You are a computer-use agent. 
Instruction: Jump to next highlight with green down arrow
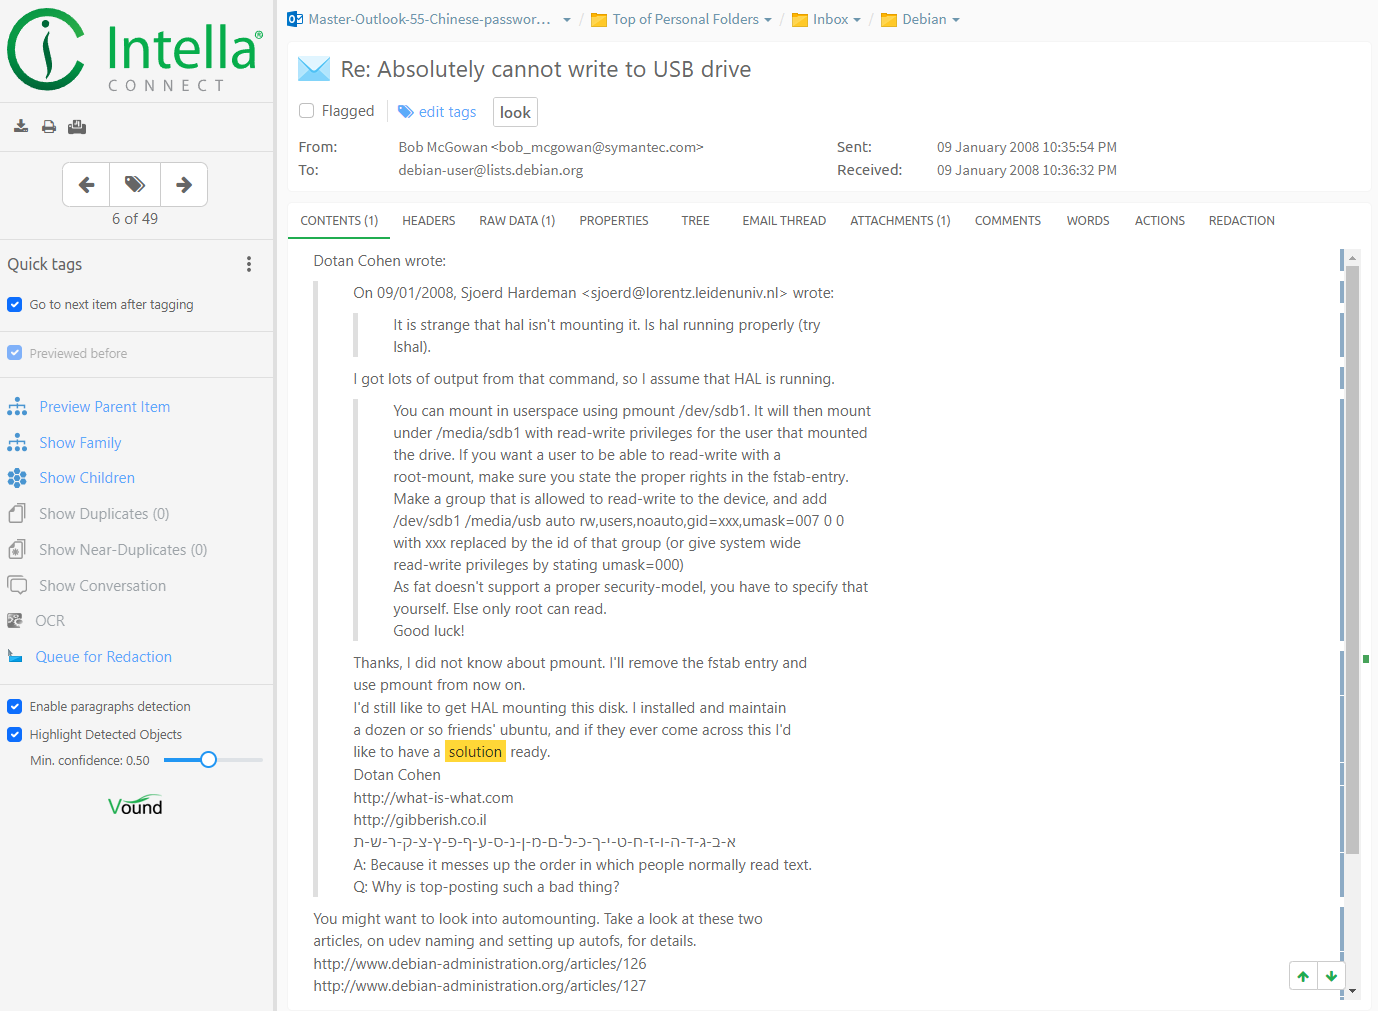click(x=1331, y=976)
